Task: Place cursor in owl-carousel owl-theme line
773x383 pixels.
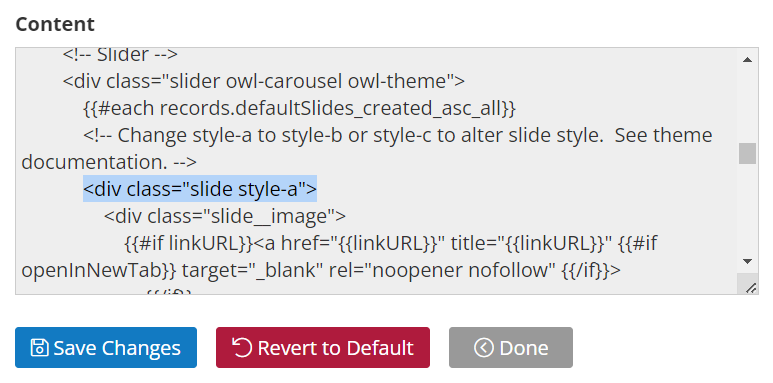Action: click(264, 81)
